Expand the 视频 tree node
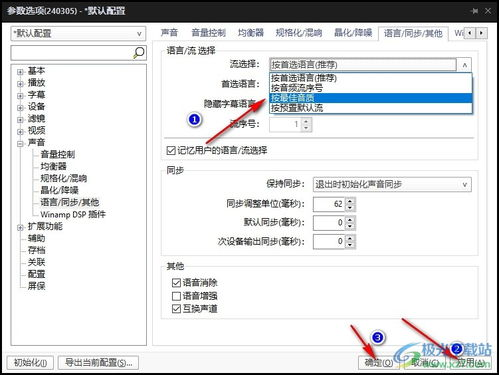The image size is (499, 375). (x=20, y=132)
